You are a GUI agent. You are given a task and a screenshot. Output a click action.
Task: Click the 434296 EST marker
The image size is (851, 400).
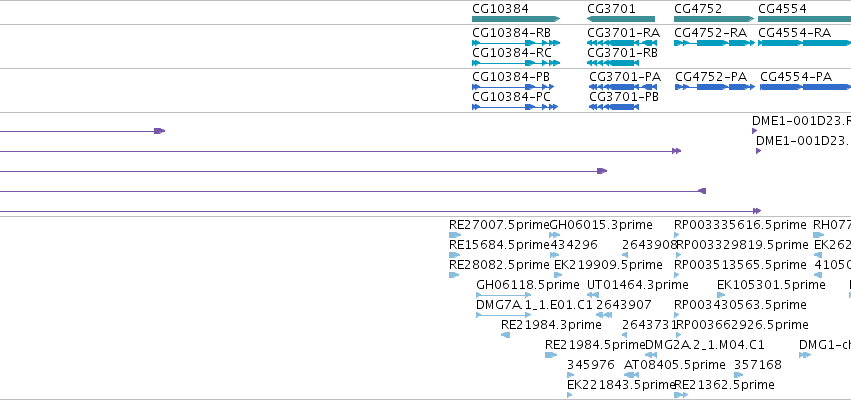point(554,255)
